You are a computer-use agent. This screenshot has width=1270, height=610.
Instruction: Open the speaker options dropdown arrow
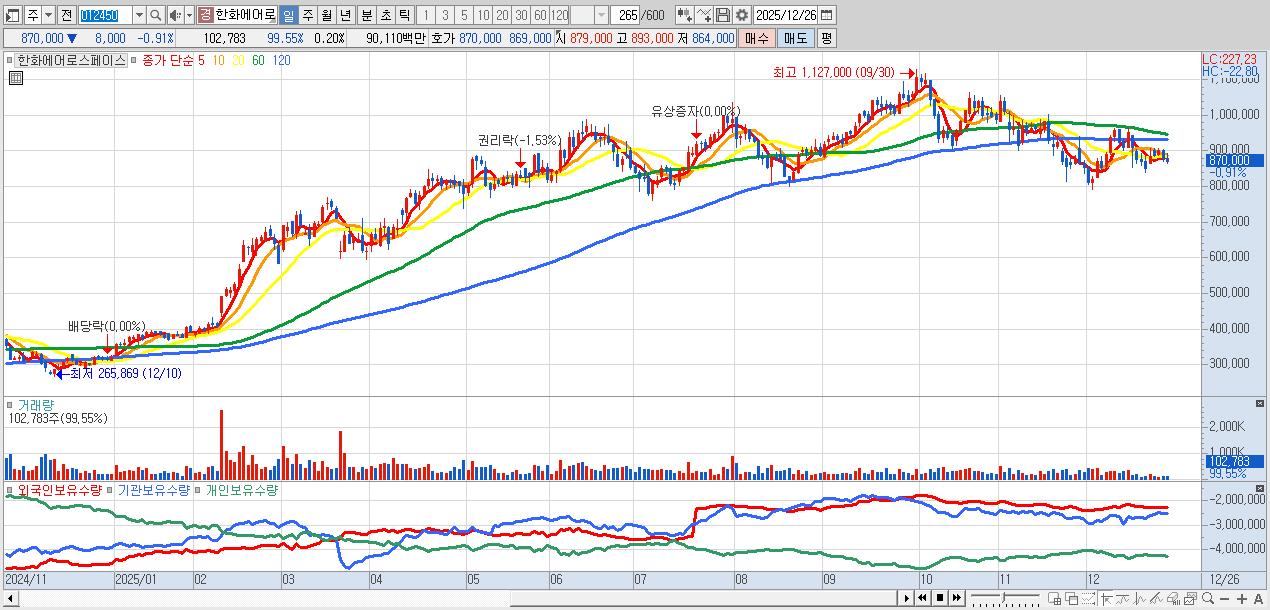pos(189,15)
